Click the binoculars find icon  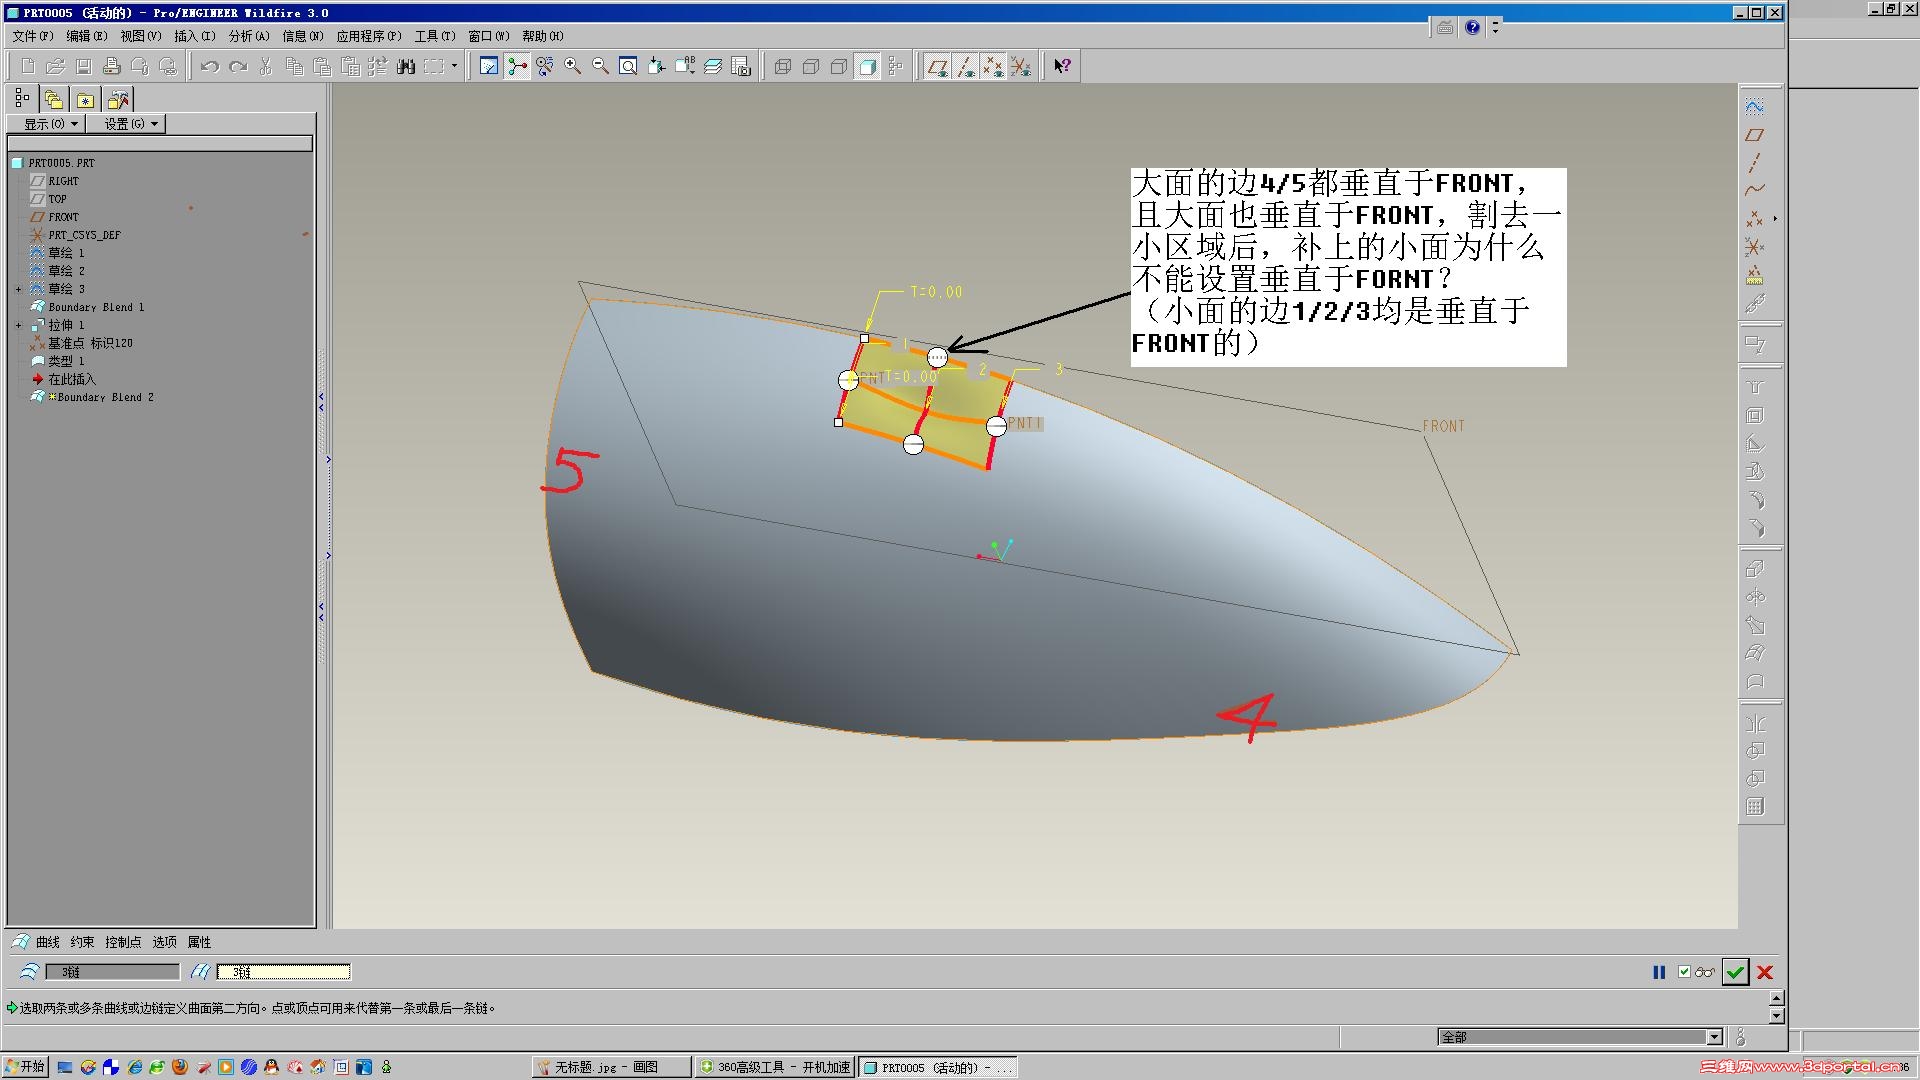pyautogui.click(x=406, y=67)
